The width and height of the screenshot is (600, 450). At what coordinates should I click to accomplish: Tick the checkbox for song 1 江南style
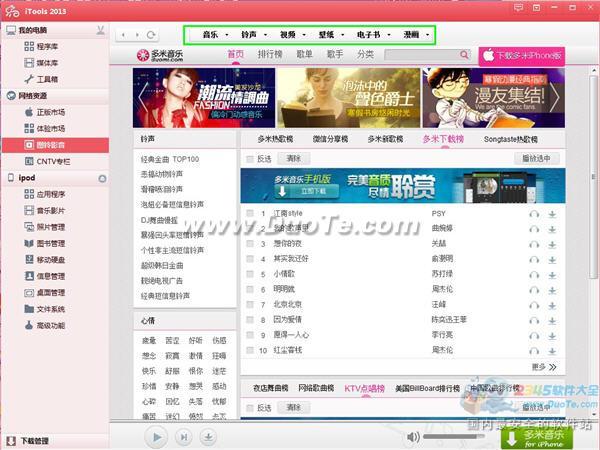pos(250,213)
